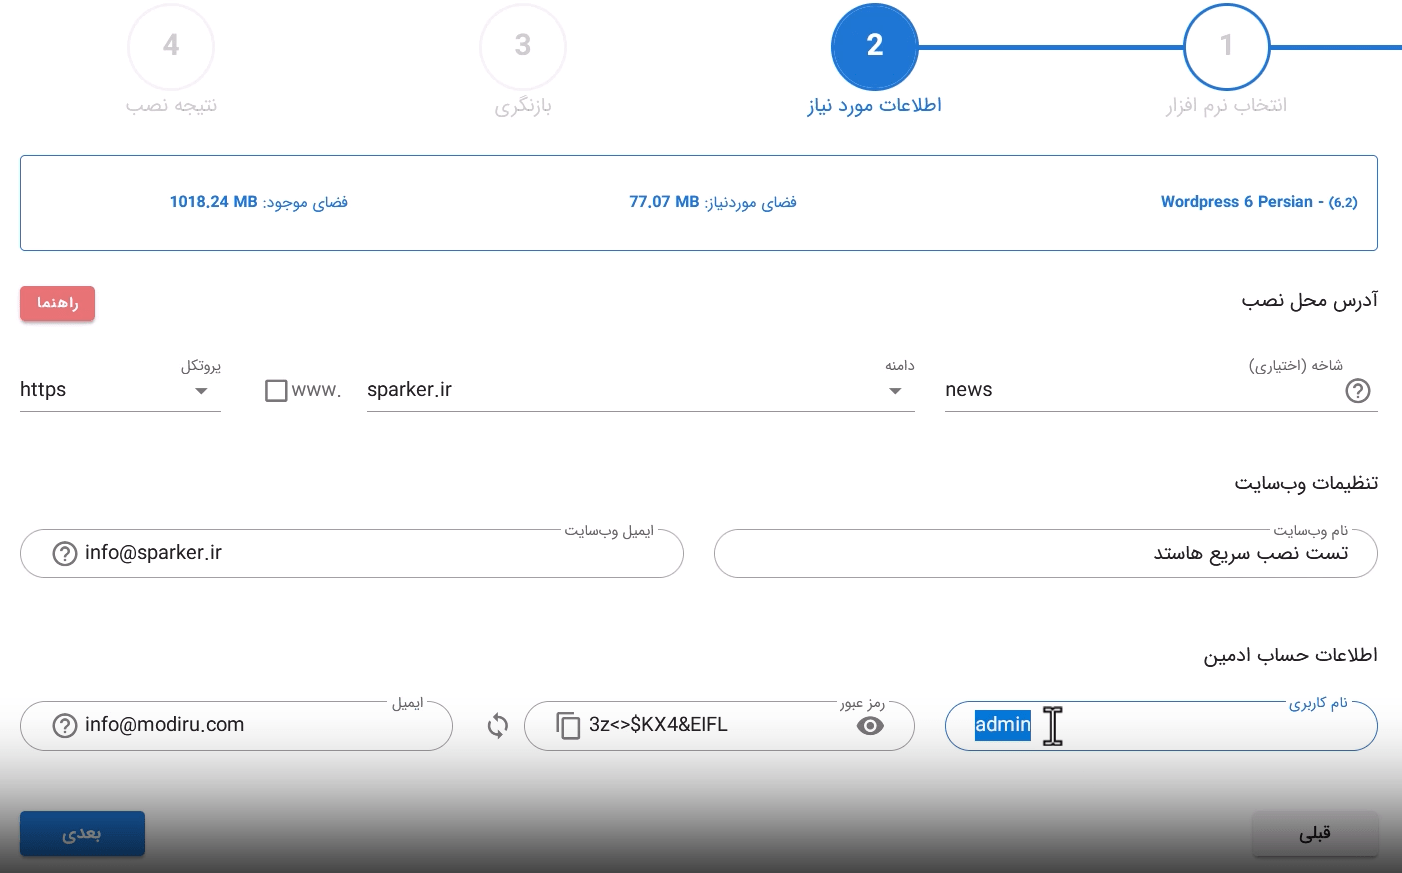Select step 2 required information
This screenshot has height=873, width=1402.
click(874, 46)
